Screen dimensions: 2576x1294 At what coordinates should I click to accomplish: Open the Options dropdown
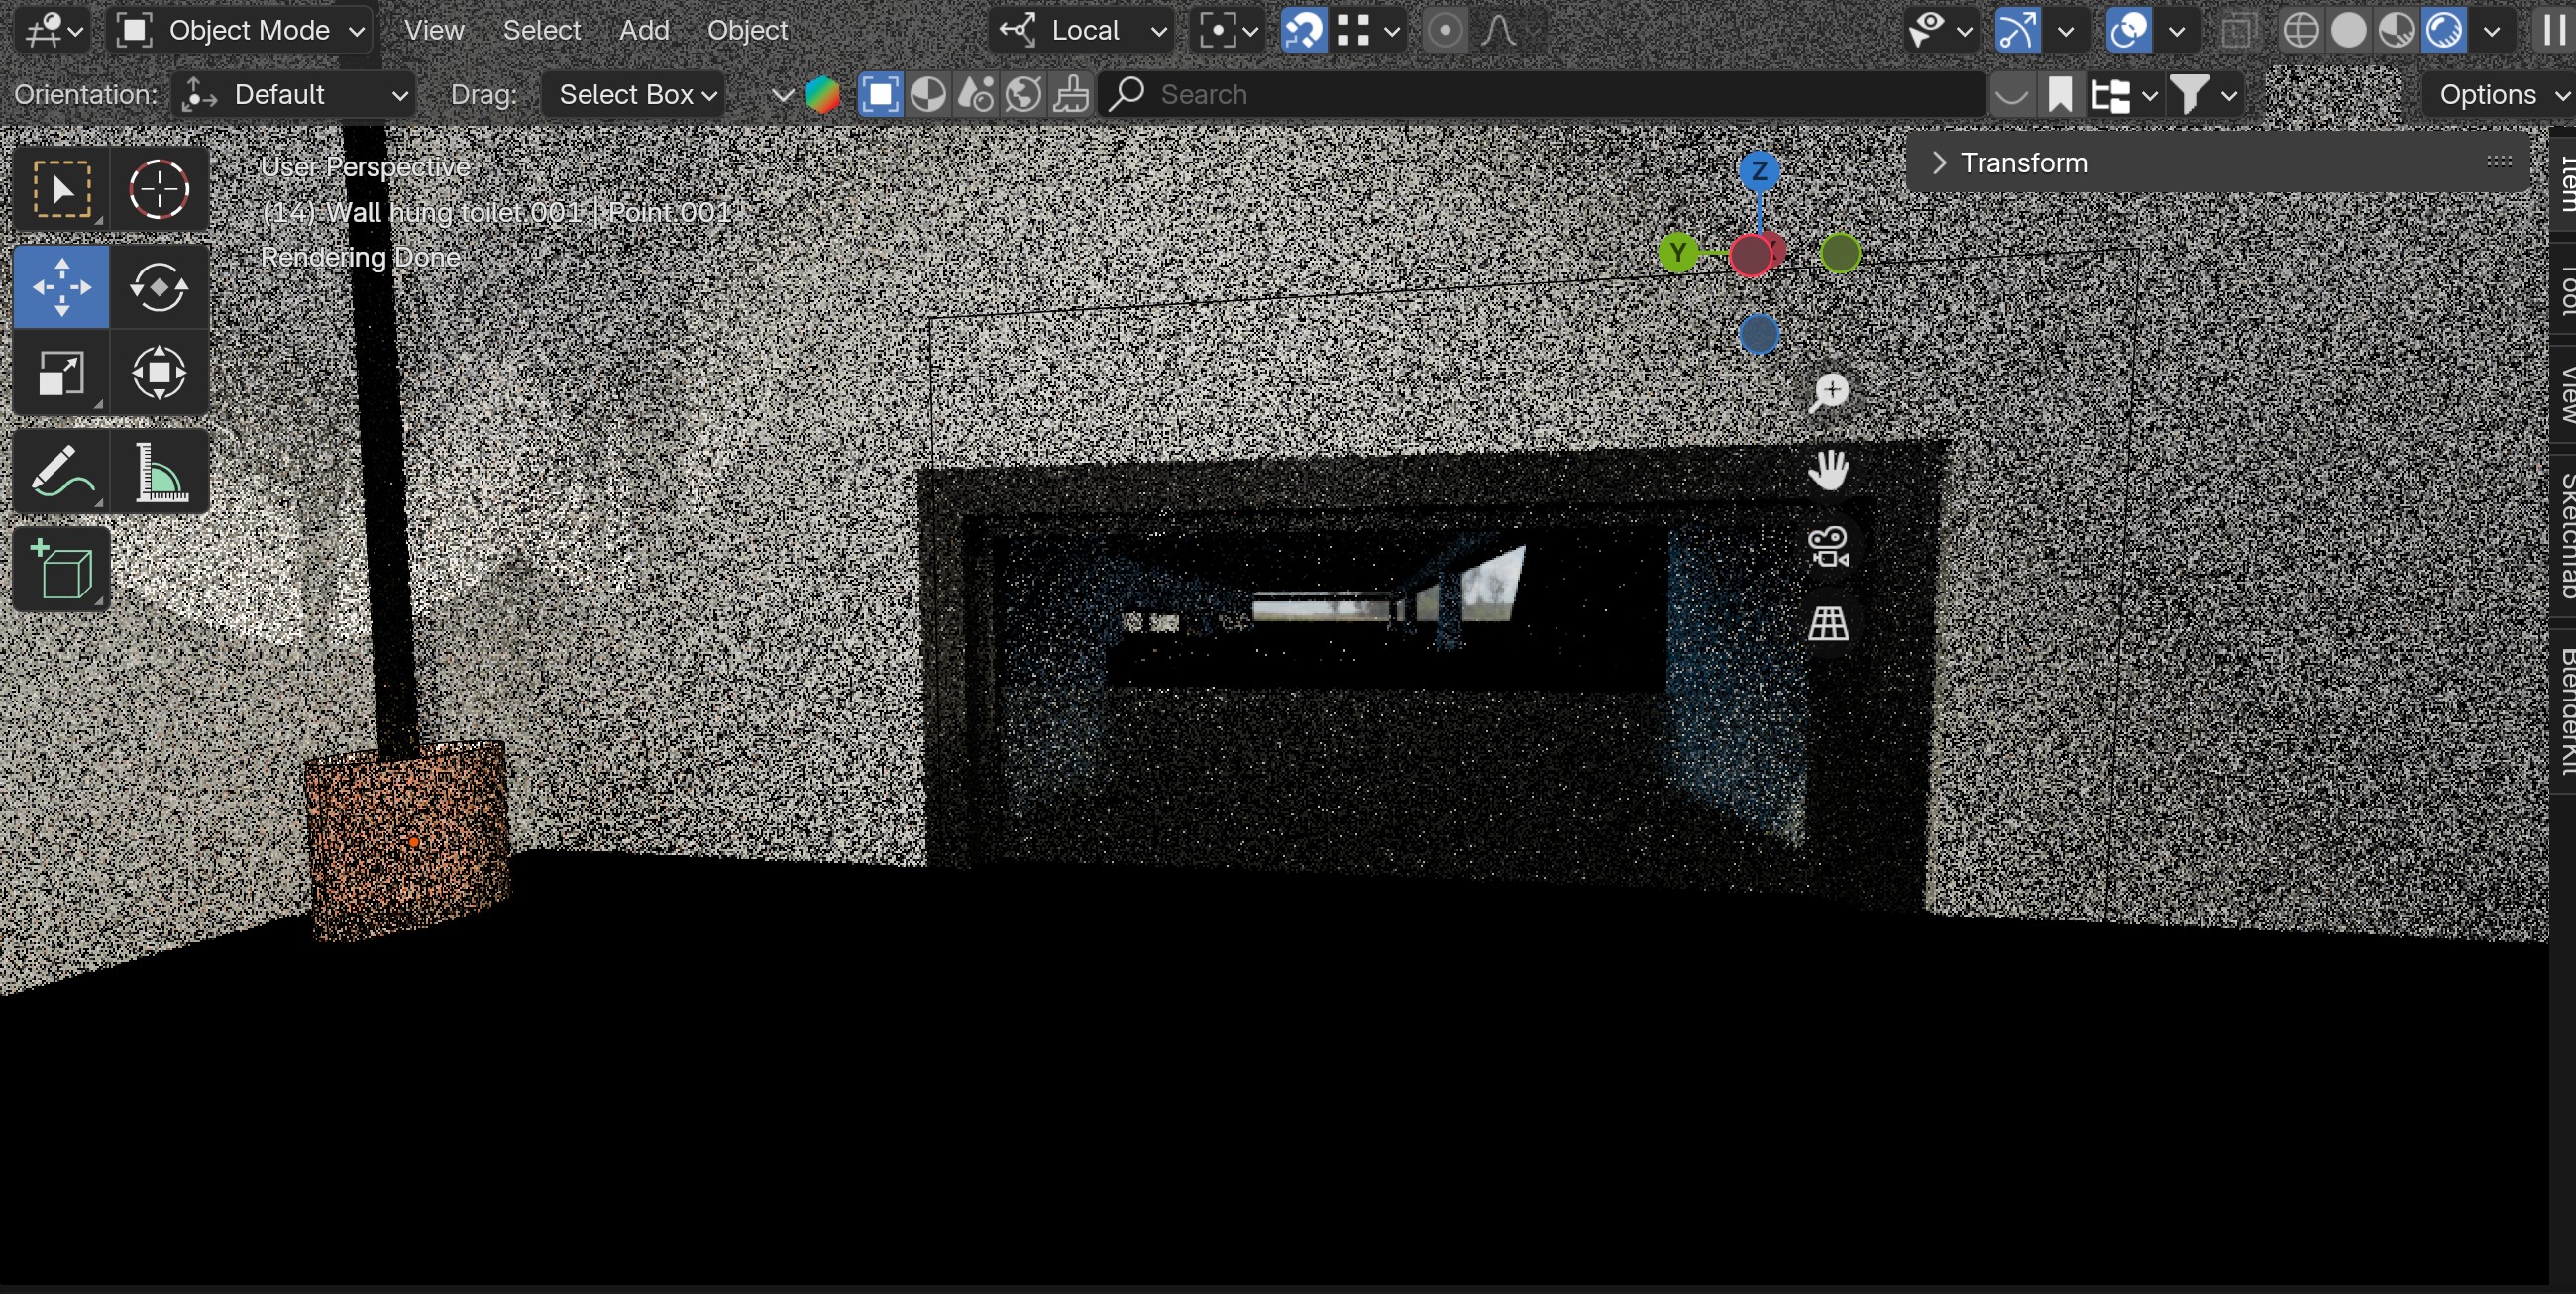point(2499,95)
